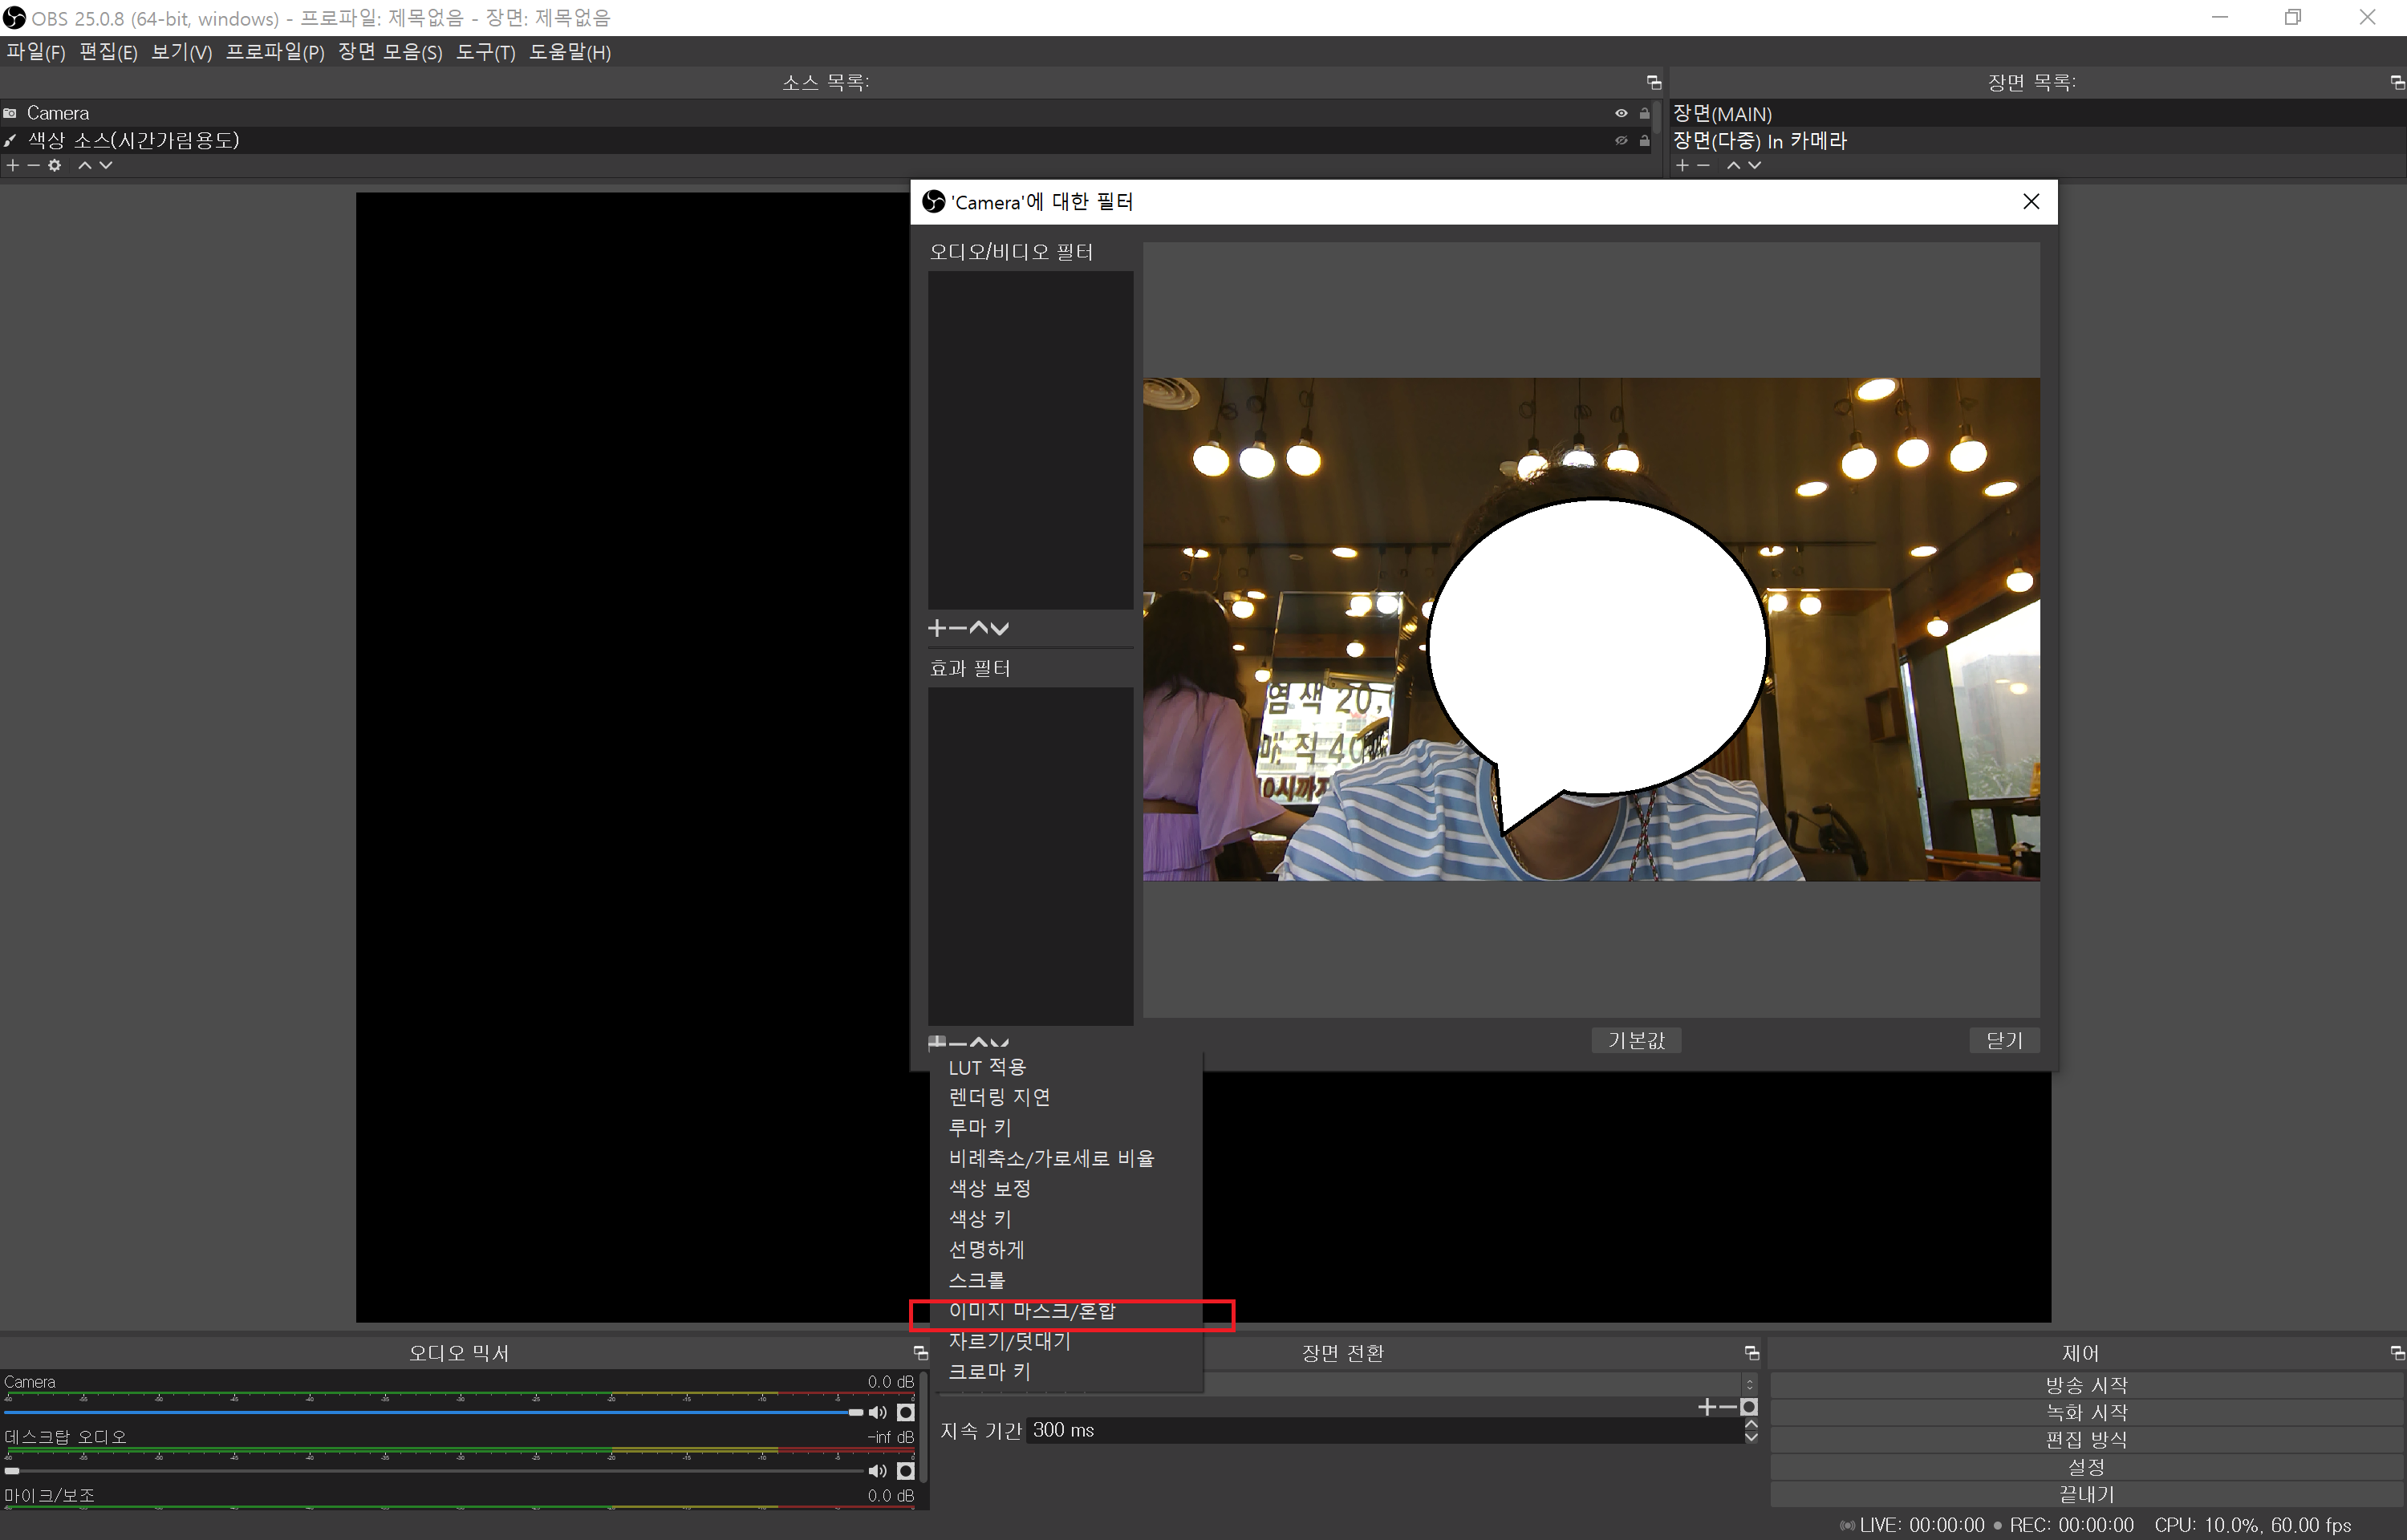The image size is (2407, 1540).
Task: Add a scene transition with plus icon
Action: tap(1707, 1407)
